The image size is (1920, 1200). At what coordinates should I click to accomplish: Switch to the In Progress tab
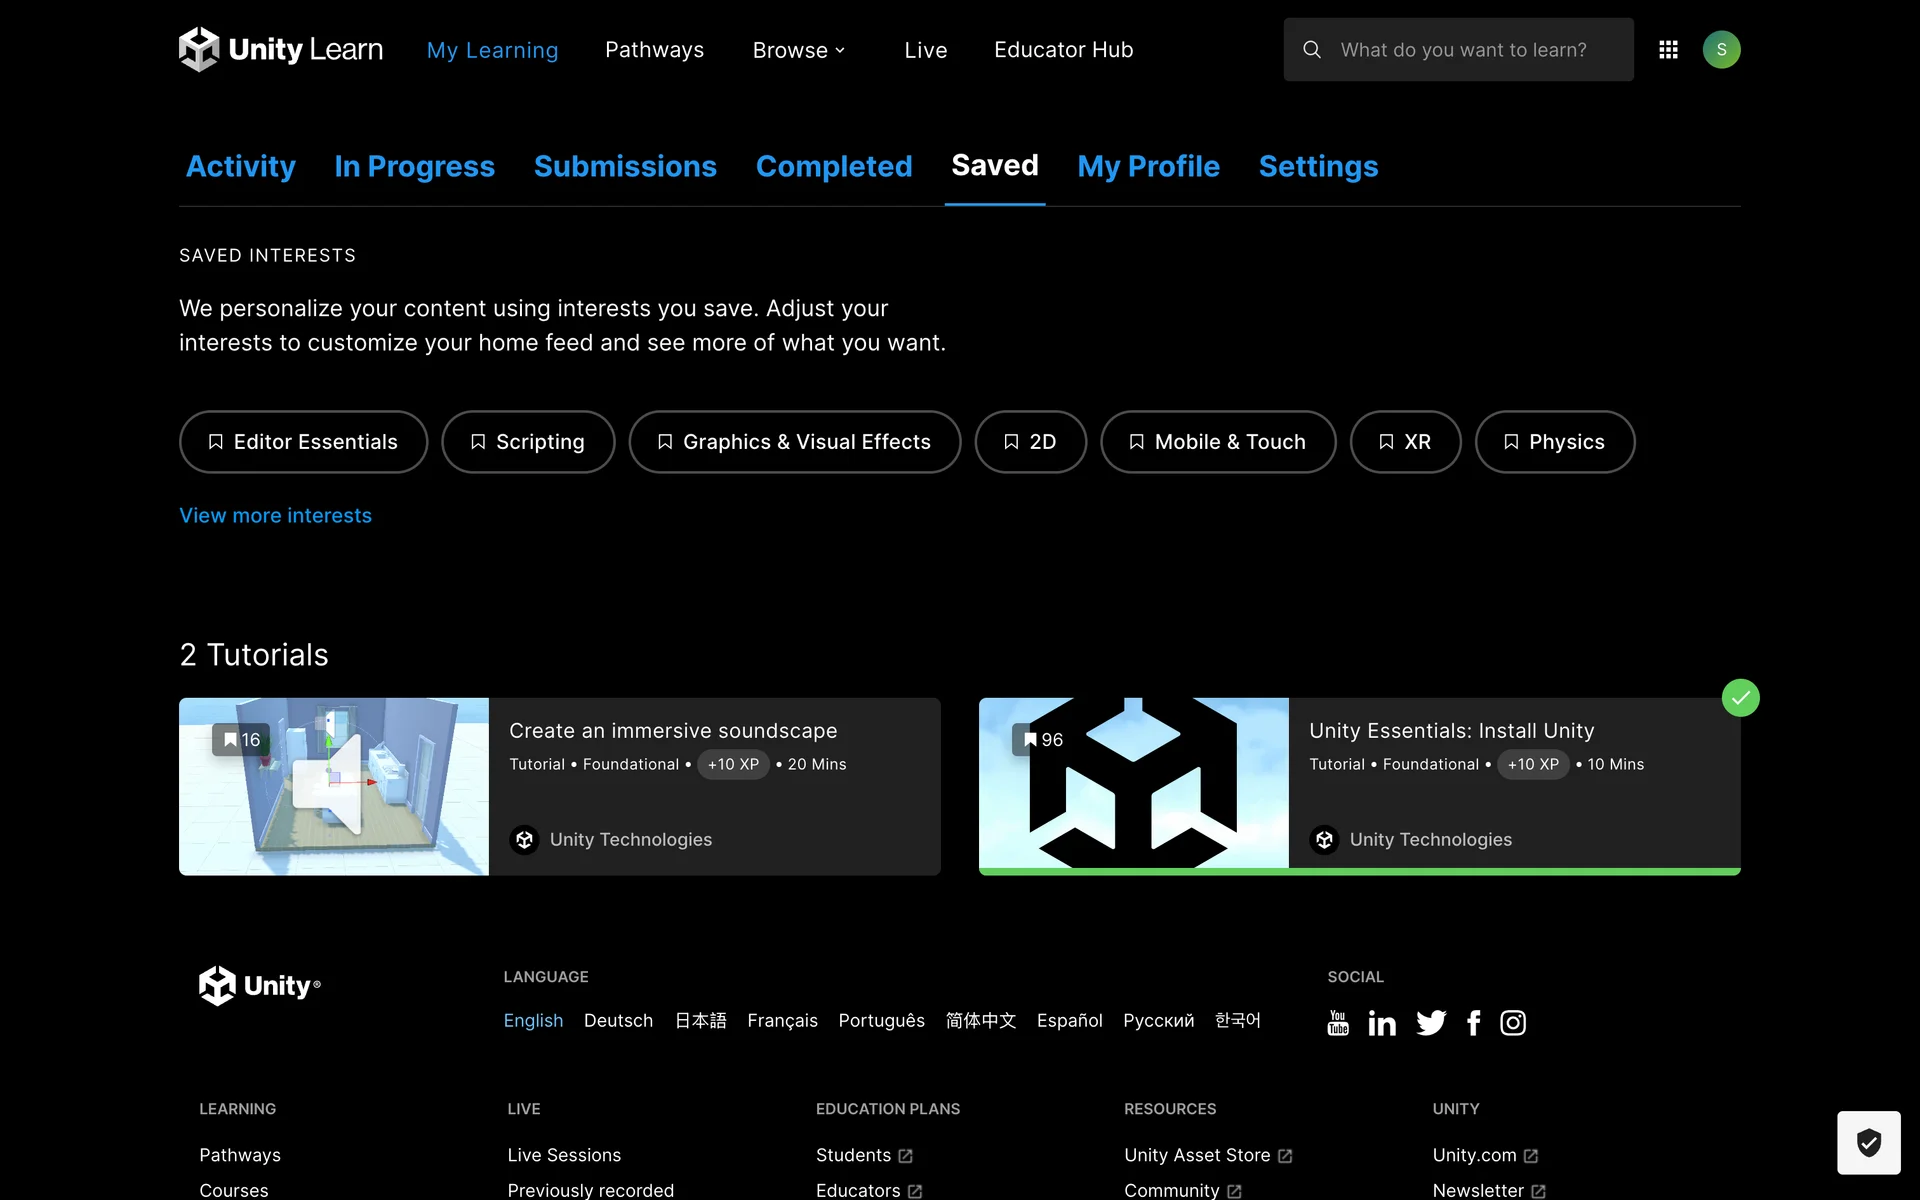pos(414,166)
